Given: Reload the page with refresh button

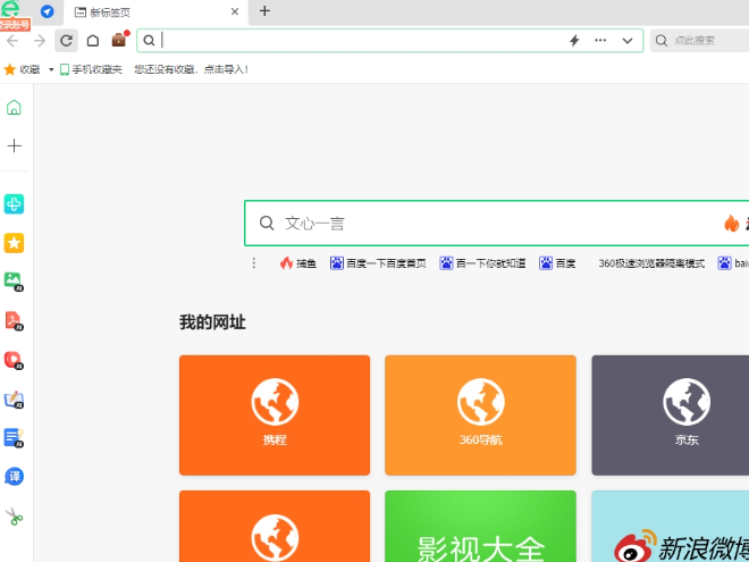Looking at the screenshot, I should (66, 41).
